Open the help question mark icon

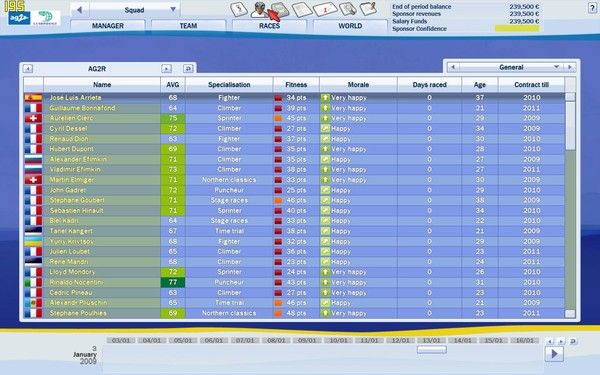pos(592,8)
